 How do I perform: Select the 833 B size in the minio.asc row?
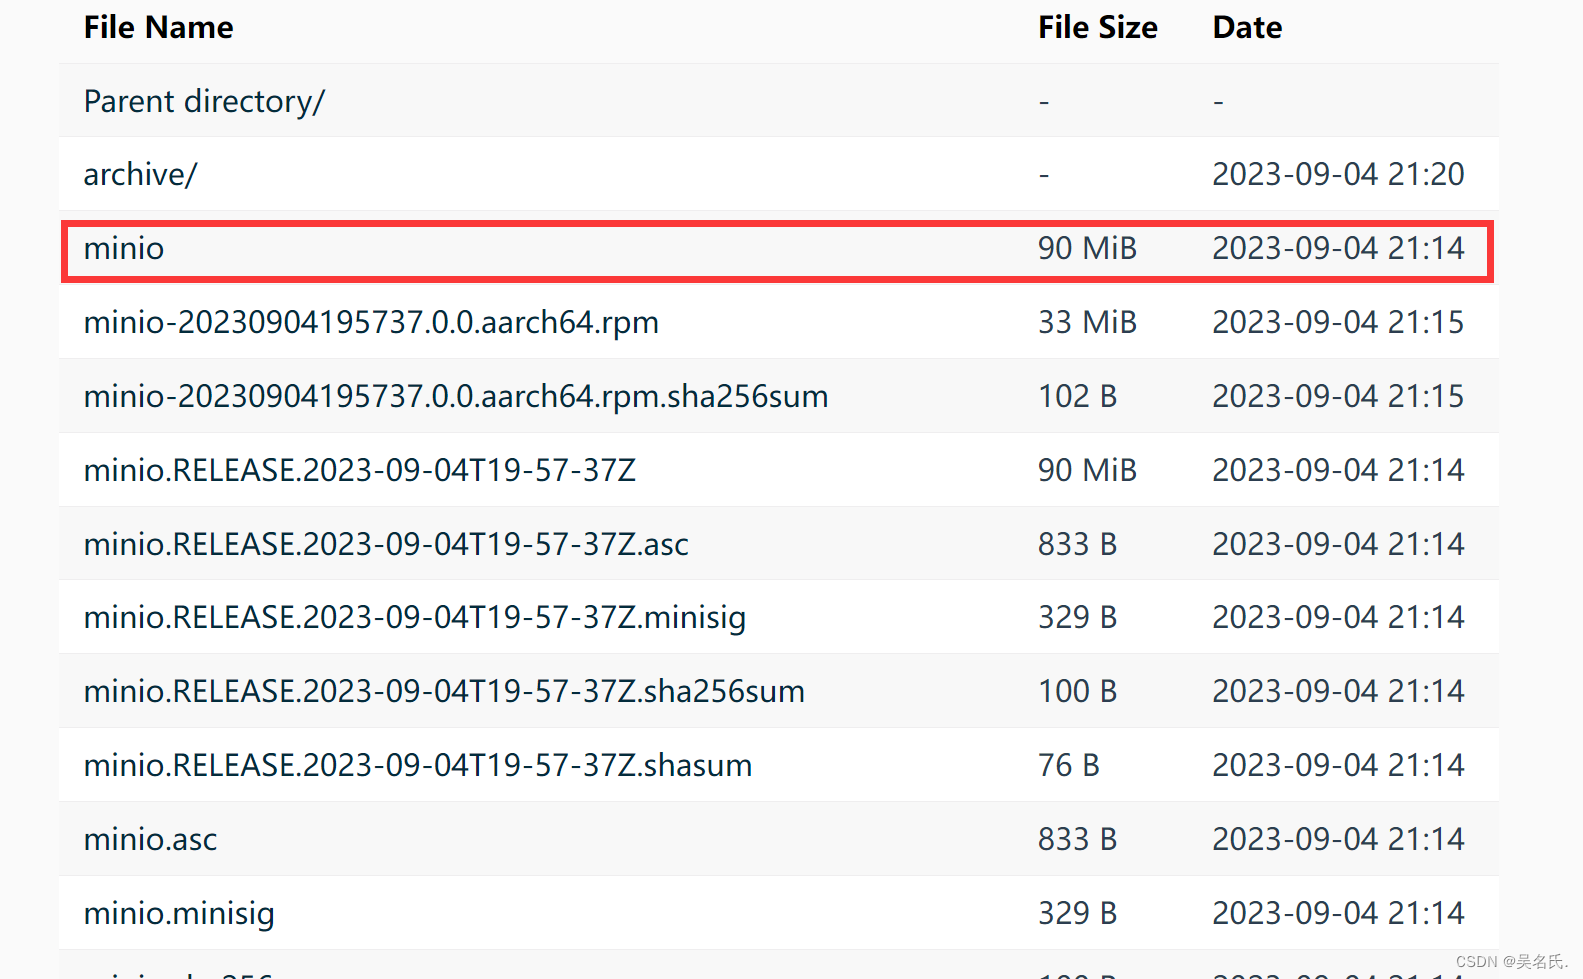coord(1077,839)
